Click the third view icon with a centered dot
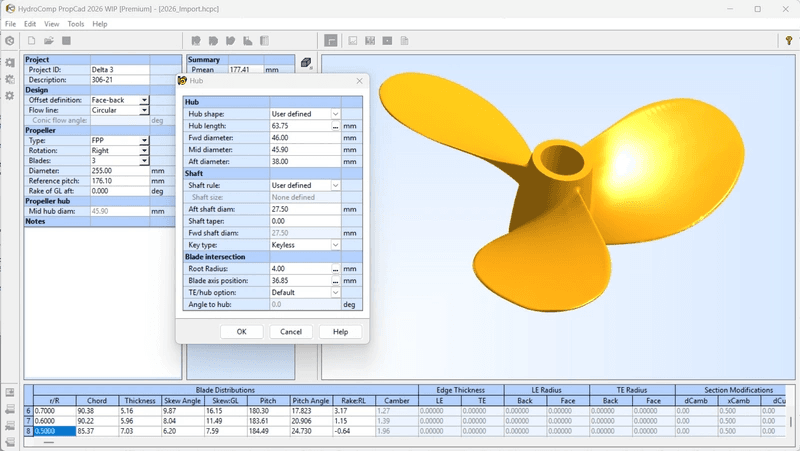Image resolution: width=800 pixels, height=451 pixels. coord(387,41)
